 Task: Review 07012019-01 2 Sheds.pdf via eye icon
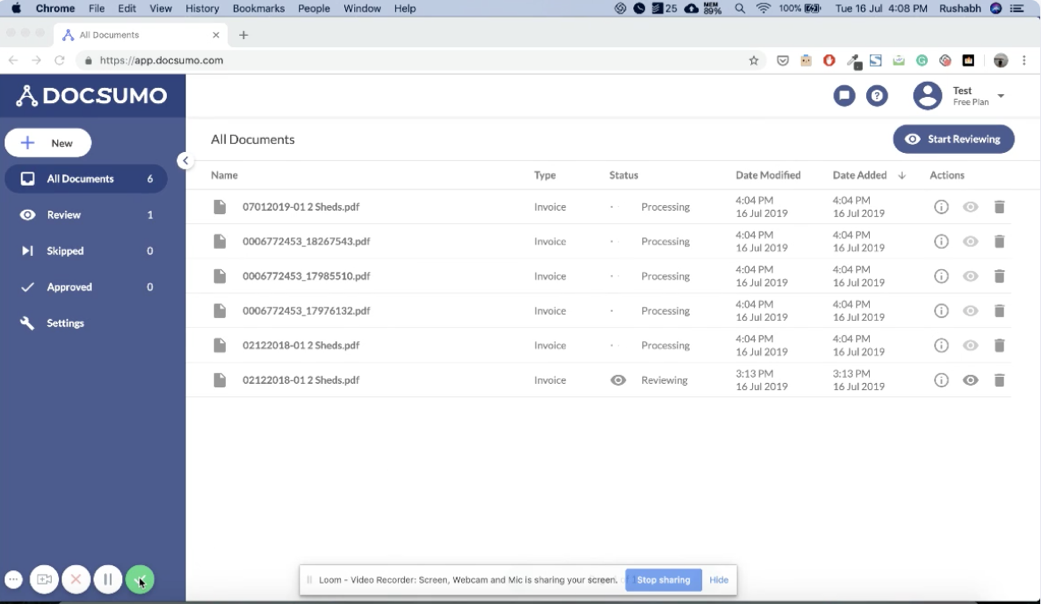(970, 207)
